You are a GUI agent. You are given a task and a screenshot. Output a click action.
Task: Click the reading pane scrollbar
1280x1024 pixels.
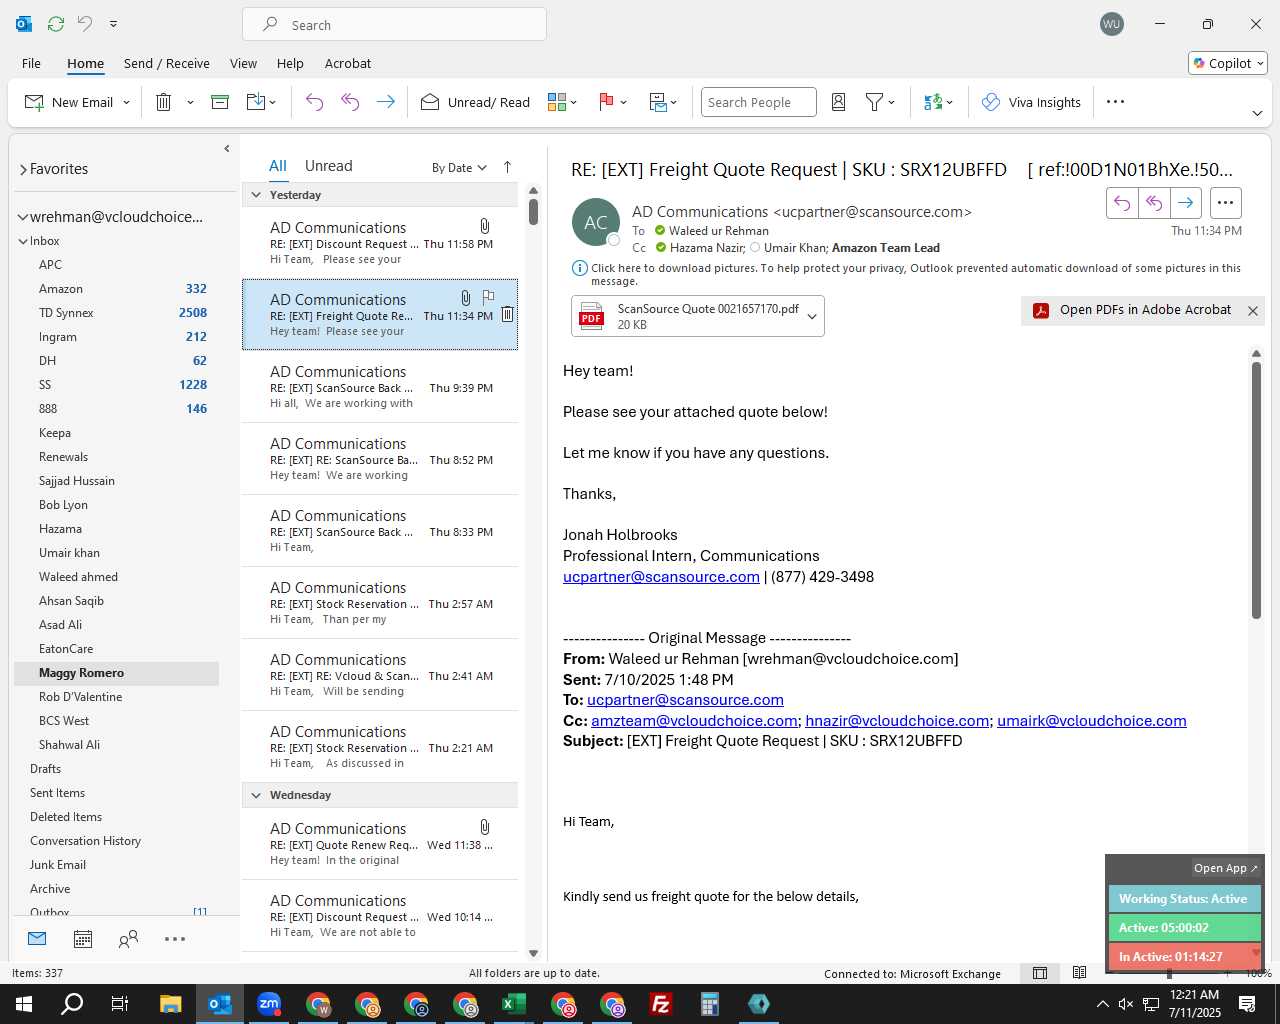pos(1256,490)
